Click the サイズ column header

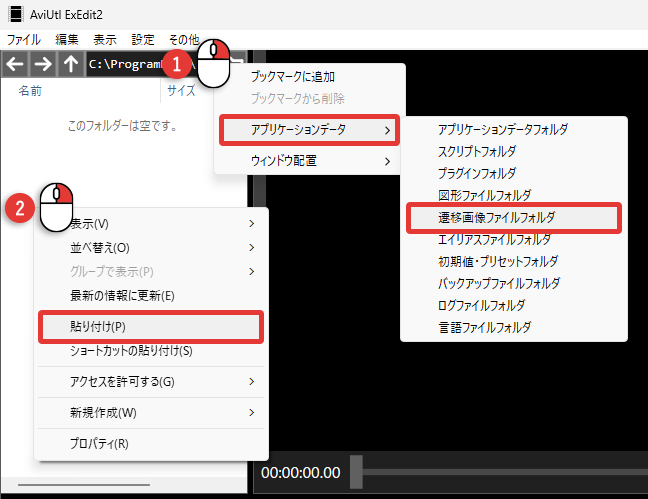tap(181, 91)
